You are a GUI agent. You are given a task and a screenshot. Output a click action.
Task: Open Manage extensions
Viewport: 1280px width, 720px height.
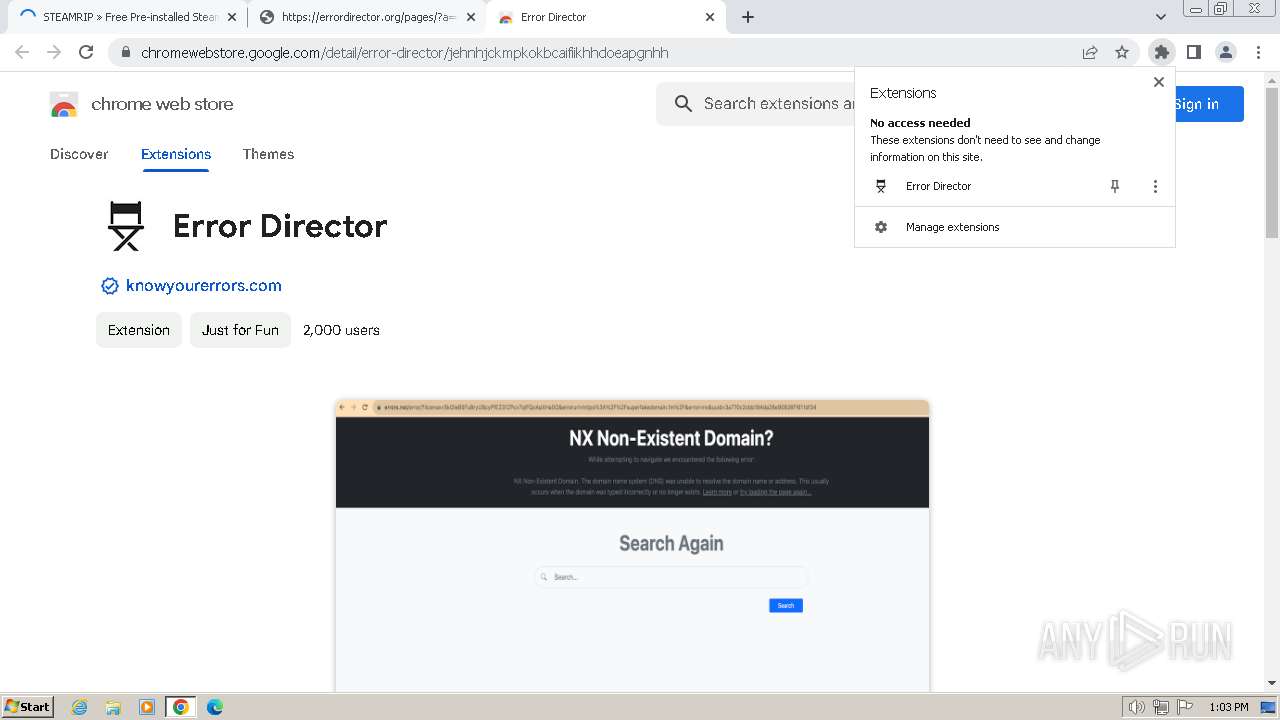pyautogui.click(x=1015, y=227)
